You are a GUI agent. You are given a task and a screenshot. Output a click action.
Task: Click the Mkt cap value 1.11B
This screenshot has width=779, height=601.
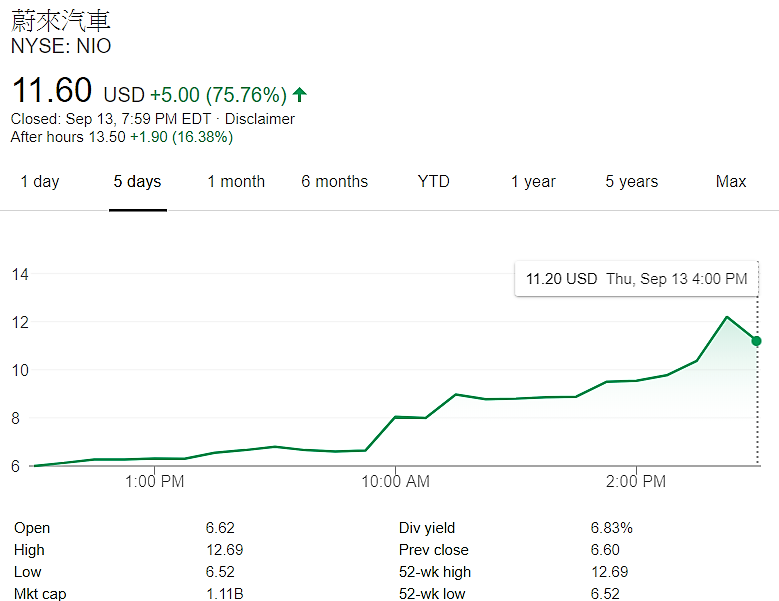point(225,594)
